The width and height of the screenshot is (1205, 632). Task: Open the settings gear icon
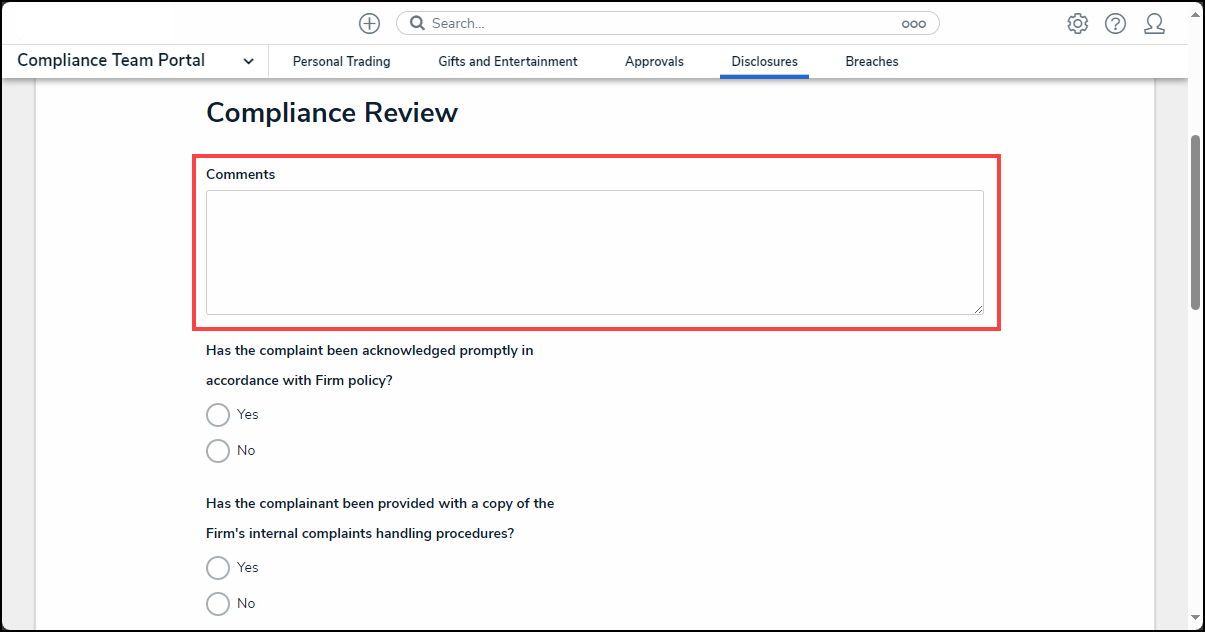1077,24
